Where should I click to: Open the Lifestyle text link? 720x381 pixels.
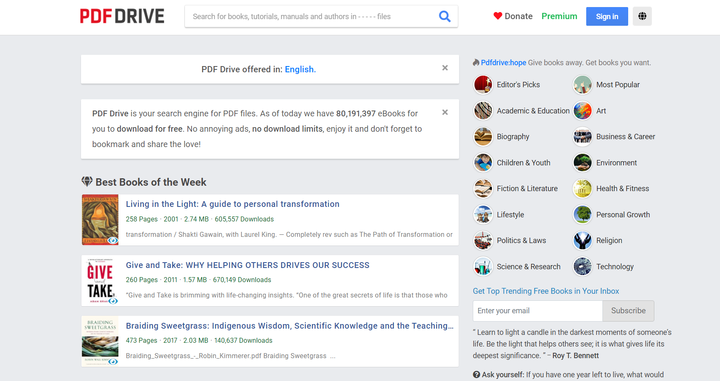pyautogui.click(x=510, y=215)
